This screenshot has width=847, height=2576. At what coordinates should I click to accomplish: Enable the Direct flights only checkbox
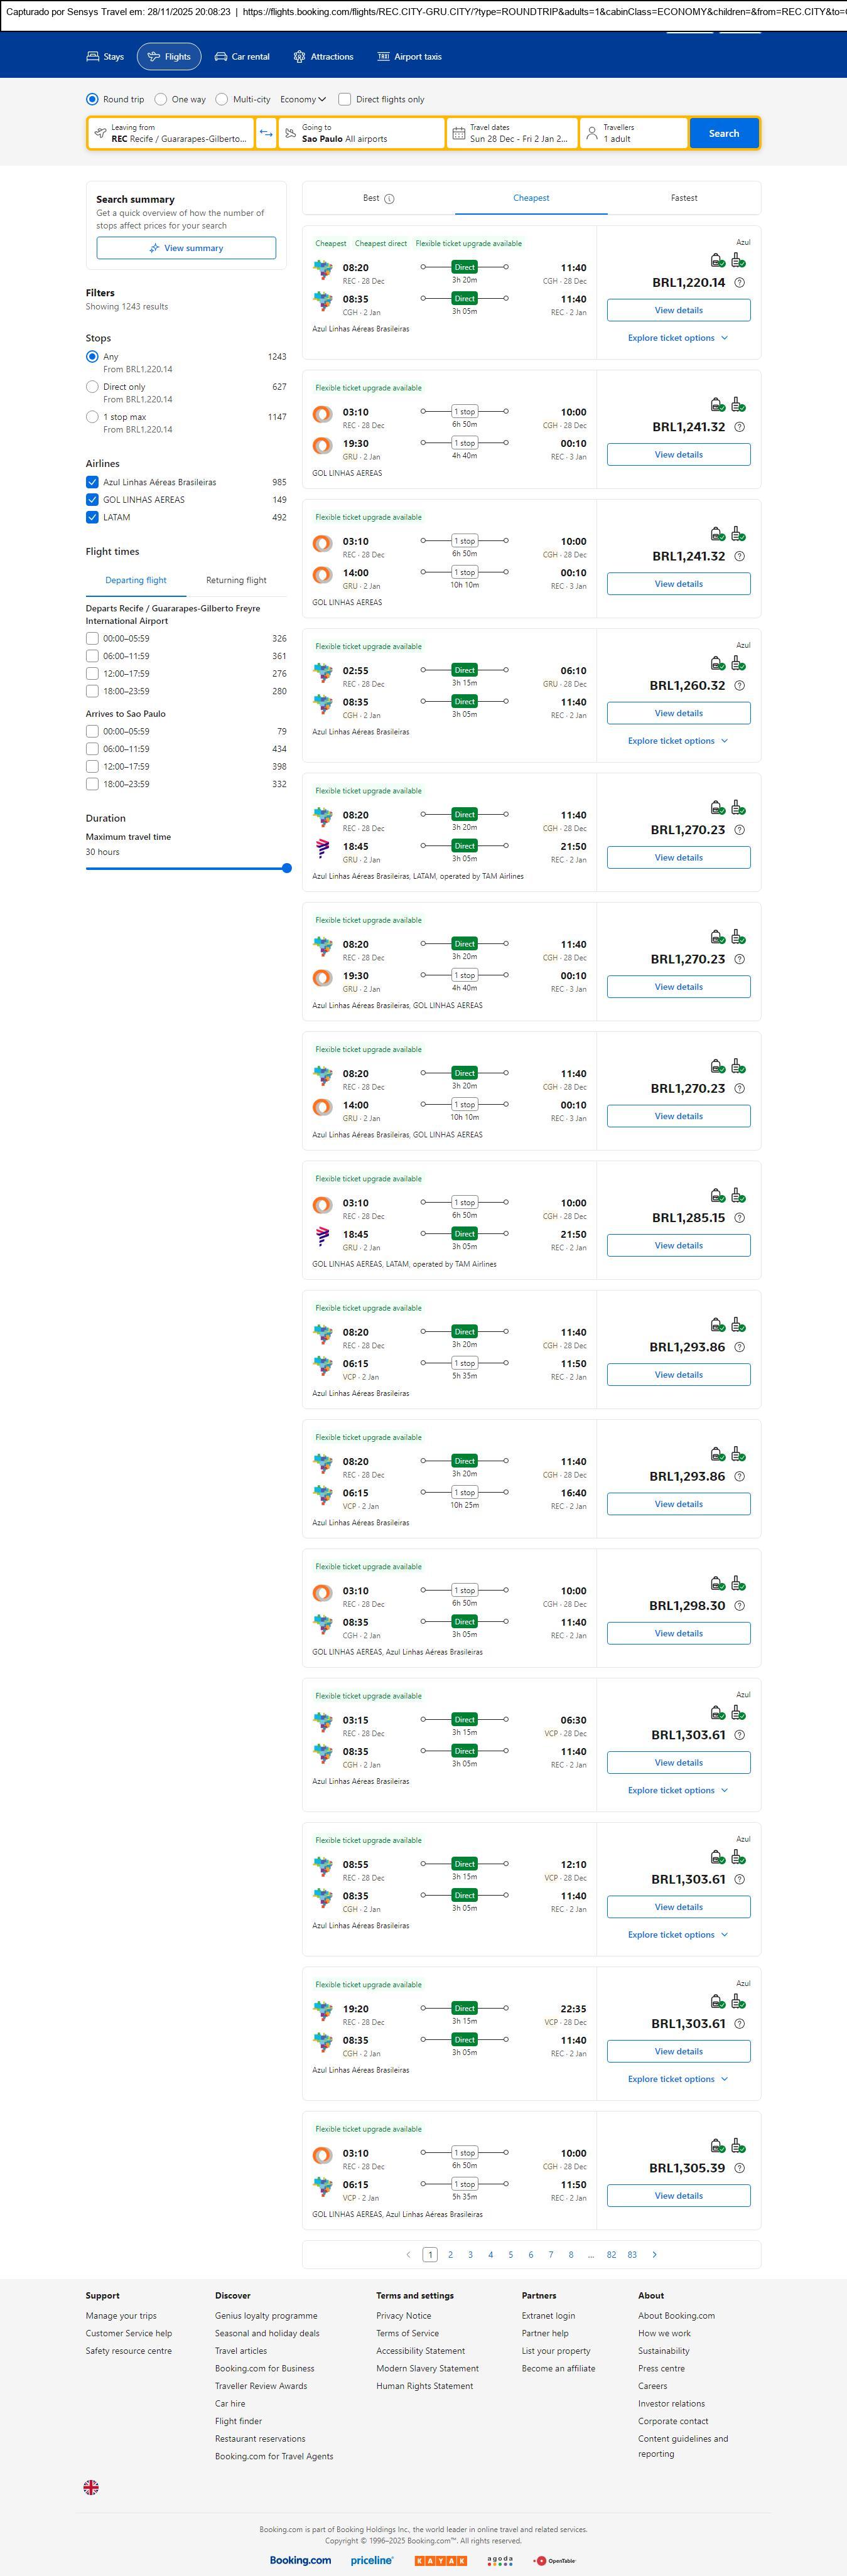344,99
